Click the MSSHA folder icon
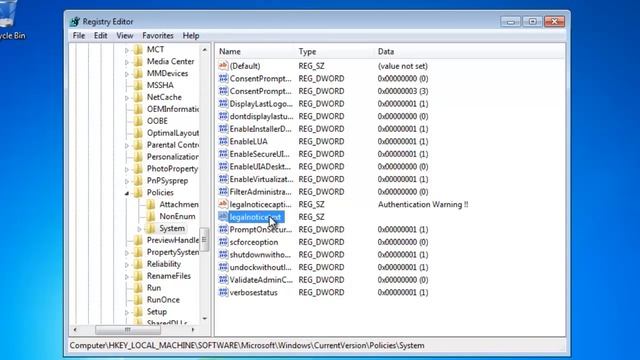The height and width of the screenshot is (360, 640). tap(138, 85)
